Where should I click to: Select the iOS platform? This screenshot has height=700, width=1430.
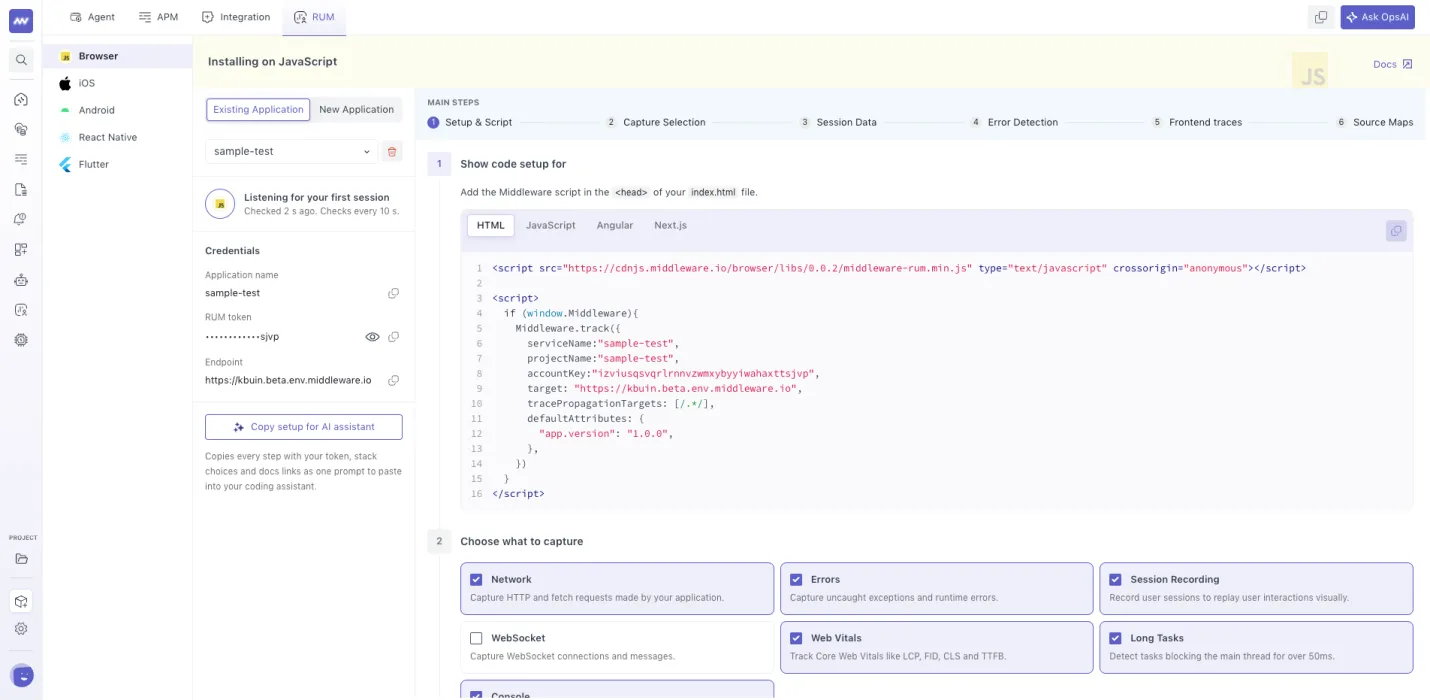tap(117, 83)
